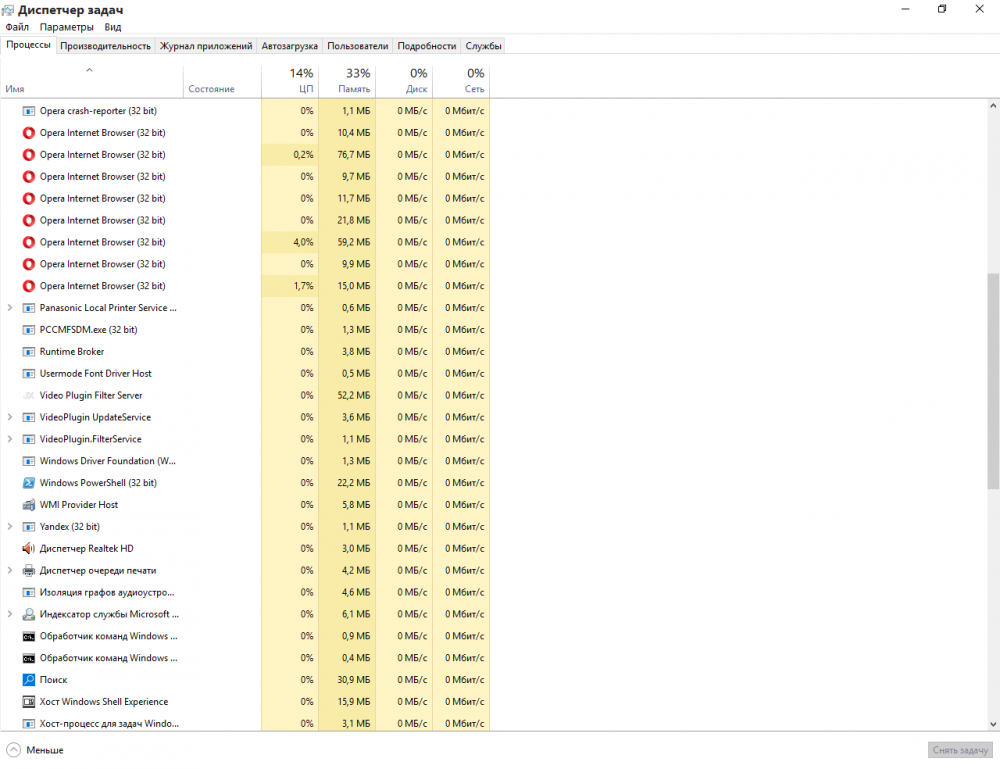Click the Поиск magnifier icon
This screenshot has height=769, width=1000.
point(29,680)
